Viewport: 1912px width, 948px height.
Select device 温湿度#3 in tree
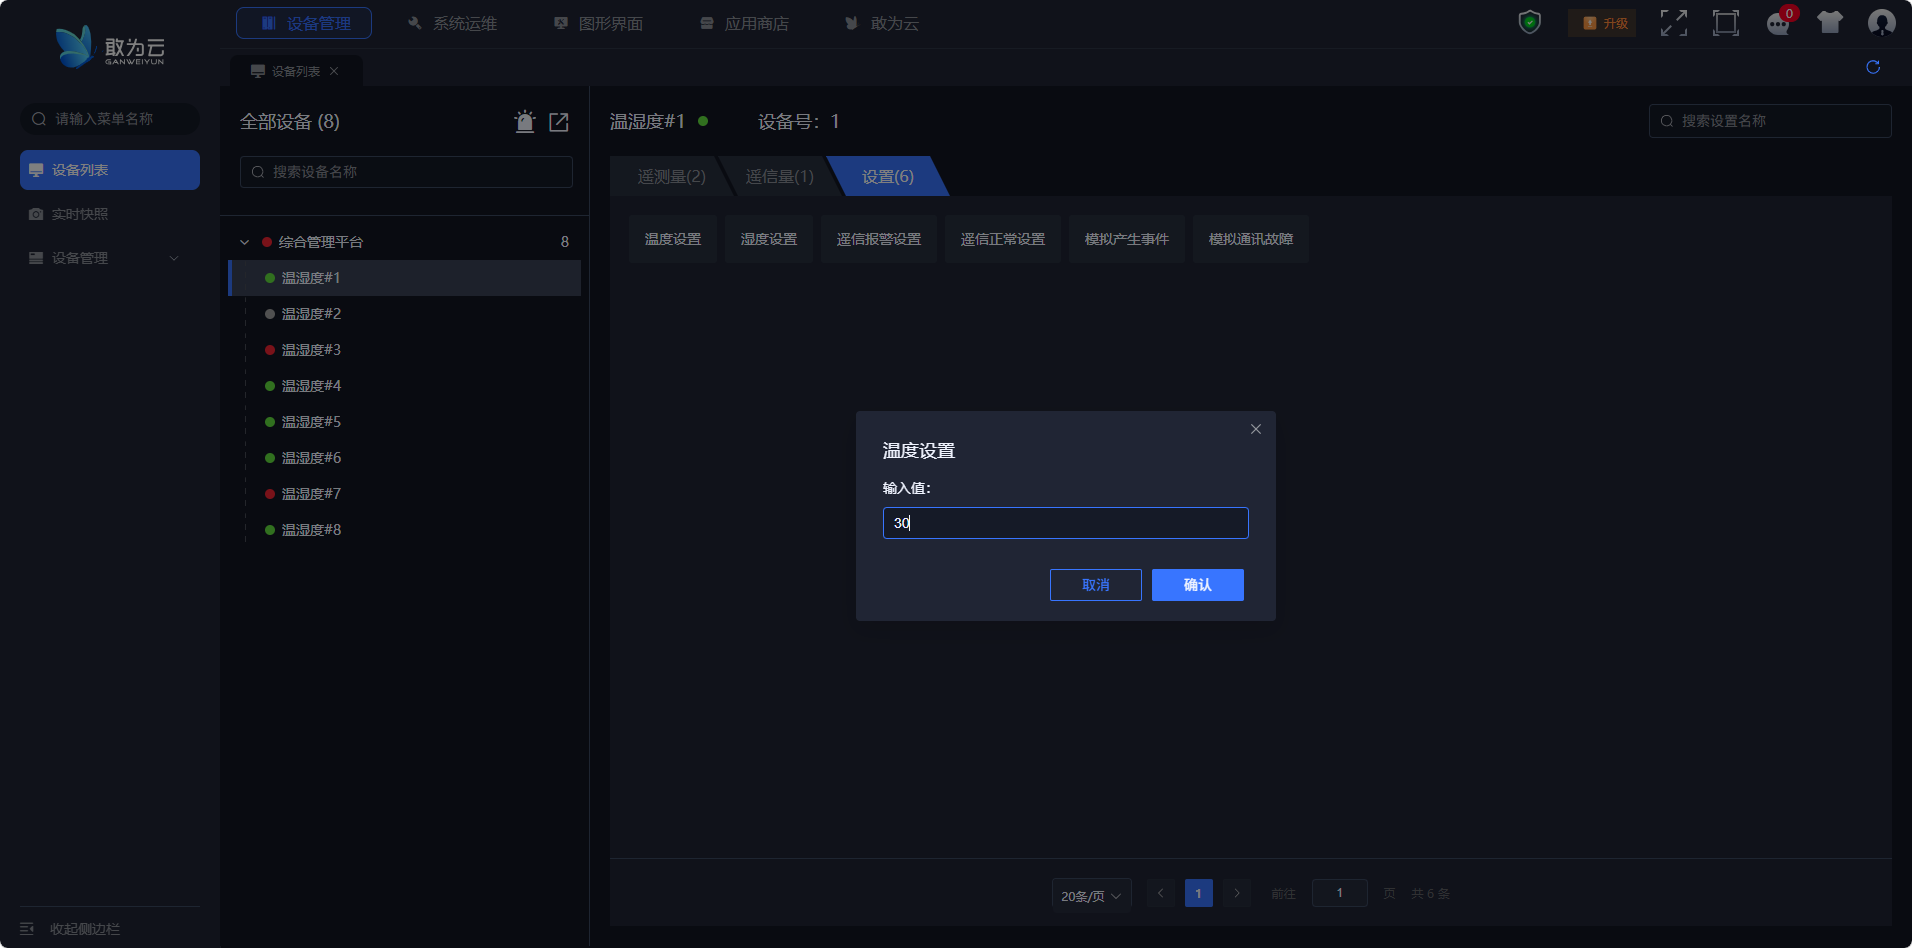coord(405,350)
